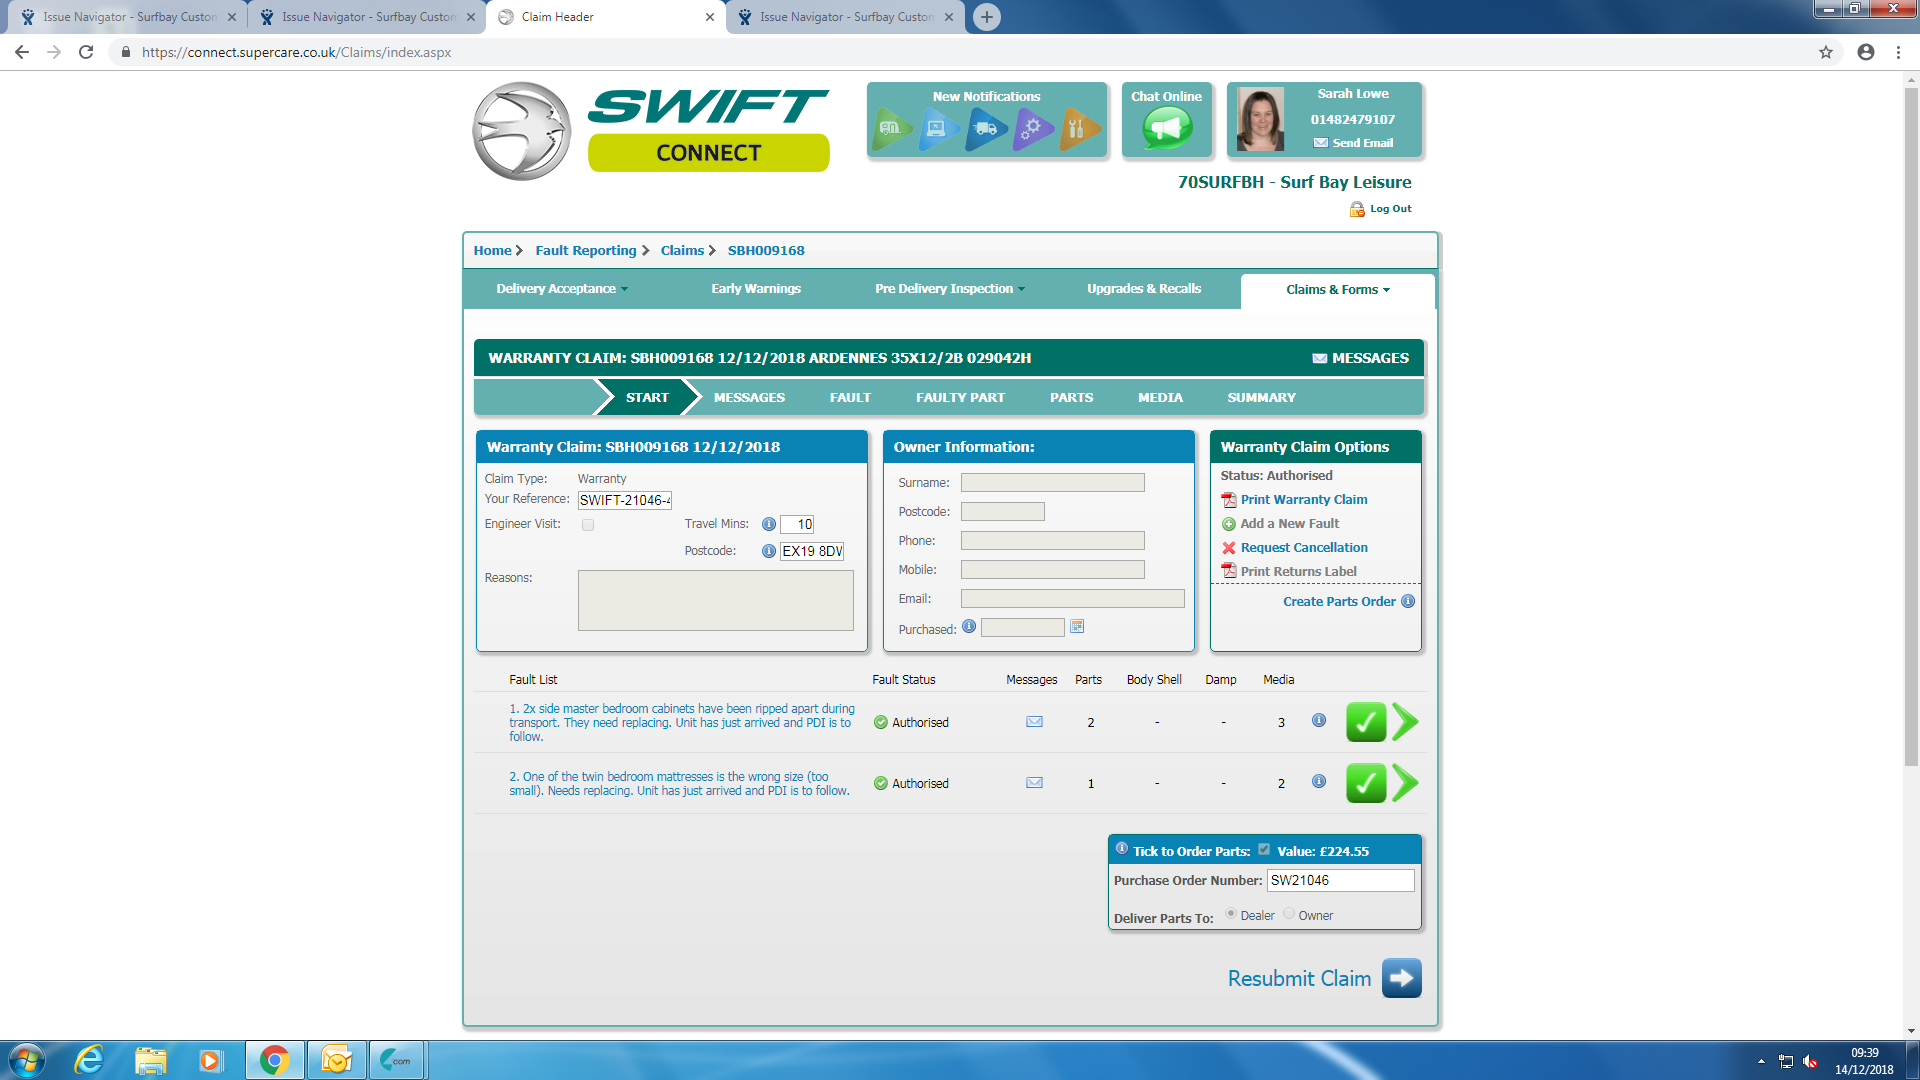This screenshot has height=1080, width=1920.
Task: Select Owner for parts delivery
Action: [1289, 914]
